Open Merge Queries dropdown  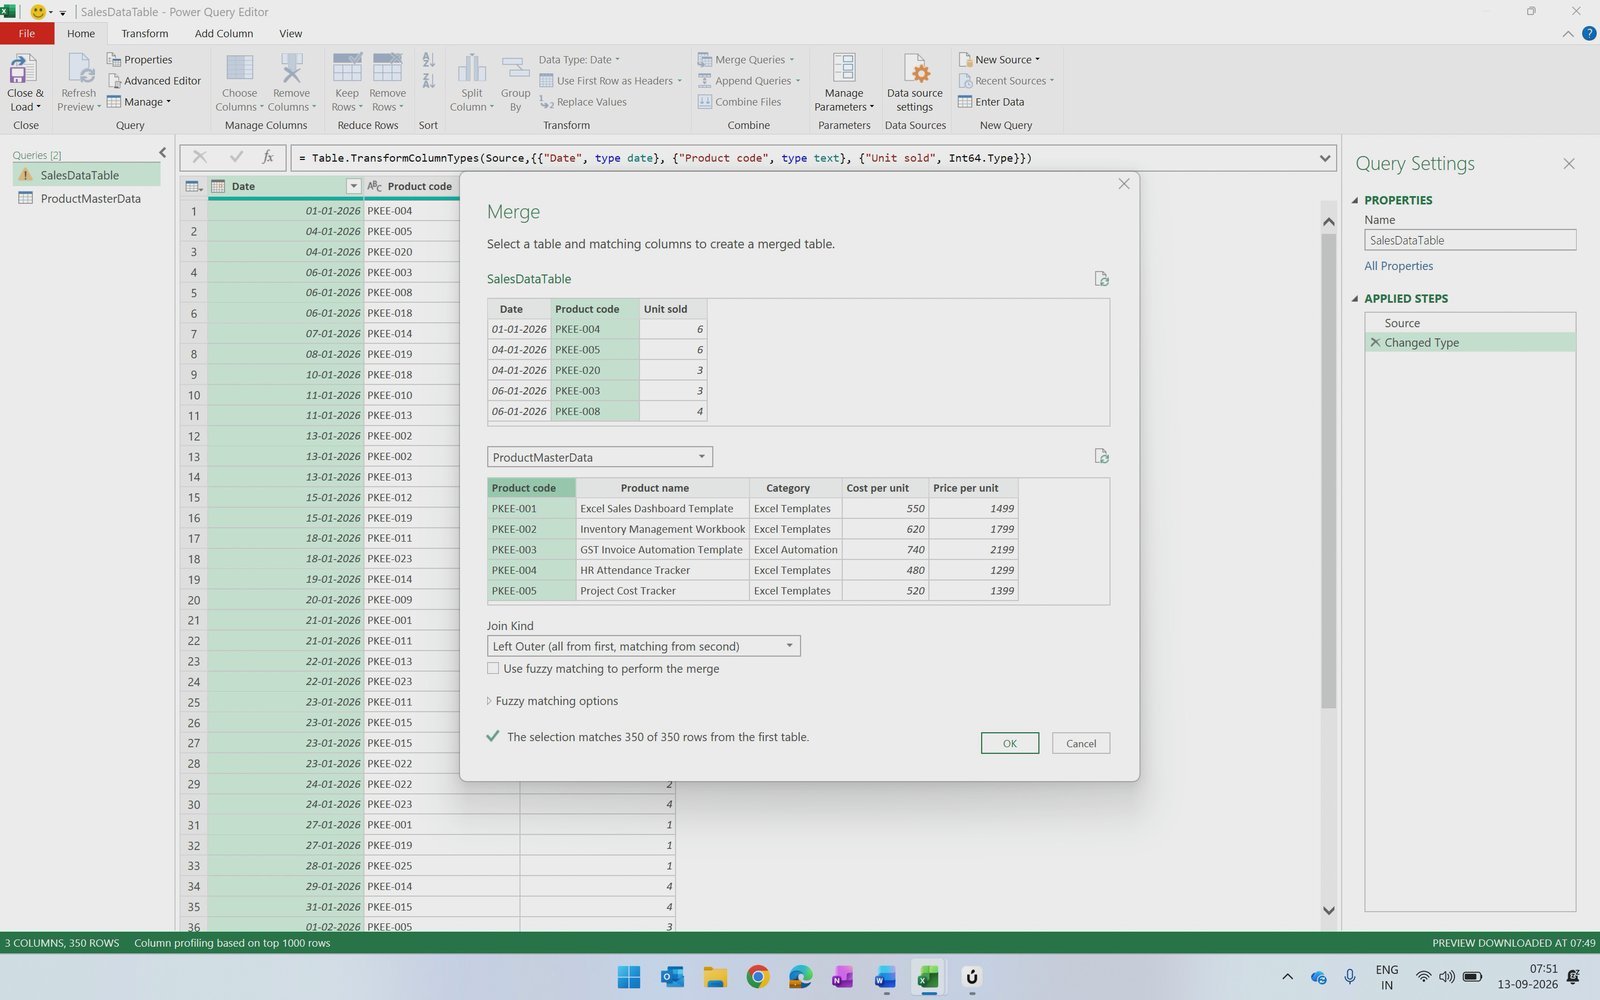point(746,60)
